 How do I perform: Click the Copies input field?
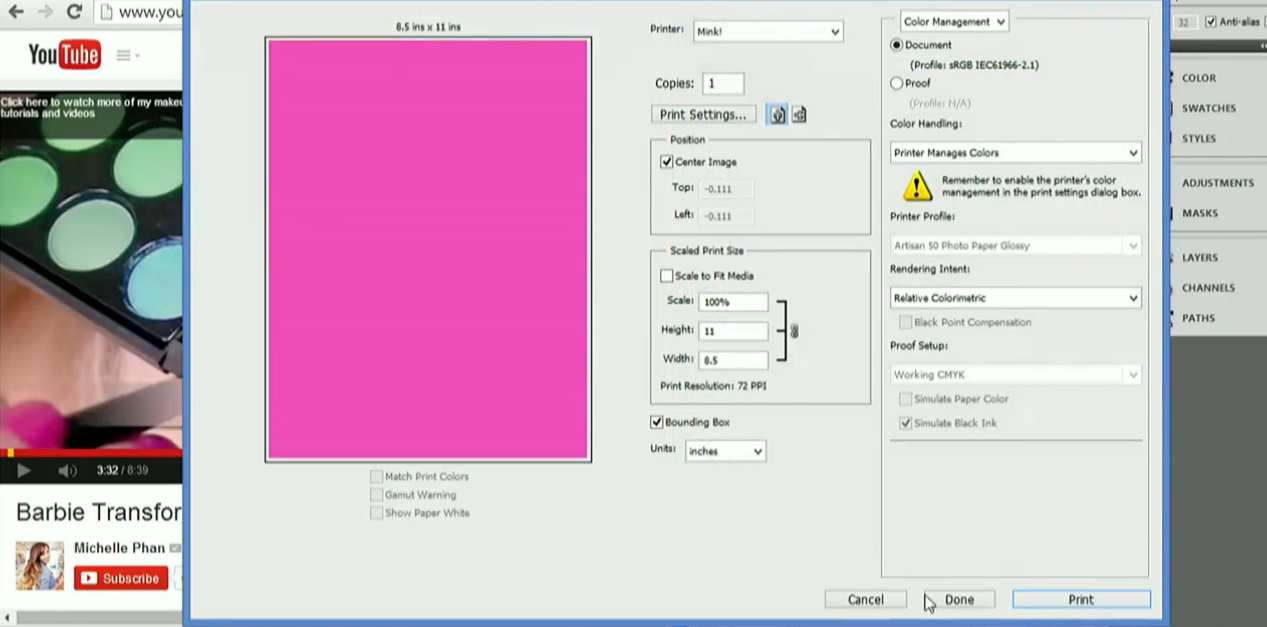pos(723,84)
